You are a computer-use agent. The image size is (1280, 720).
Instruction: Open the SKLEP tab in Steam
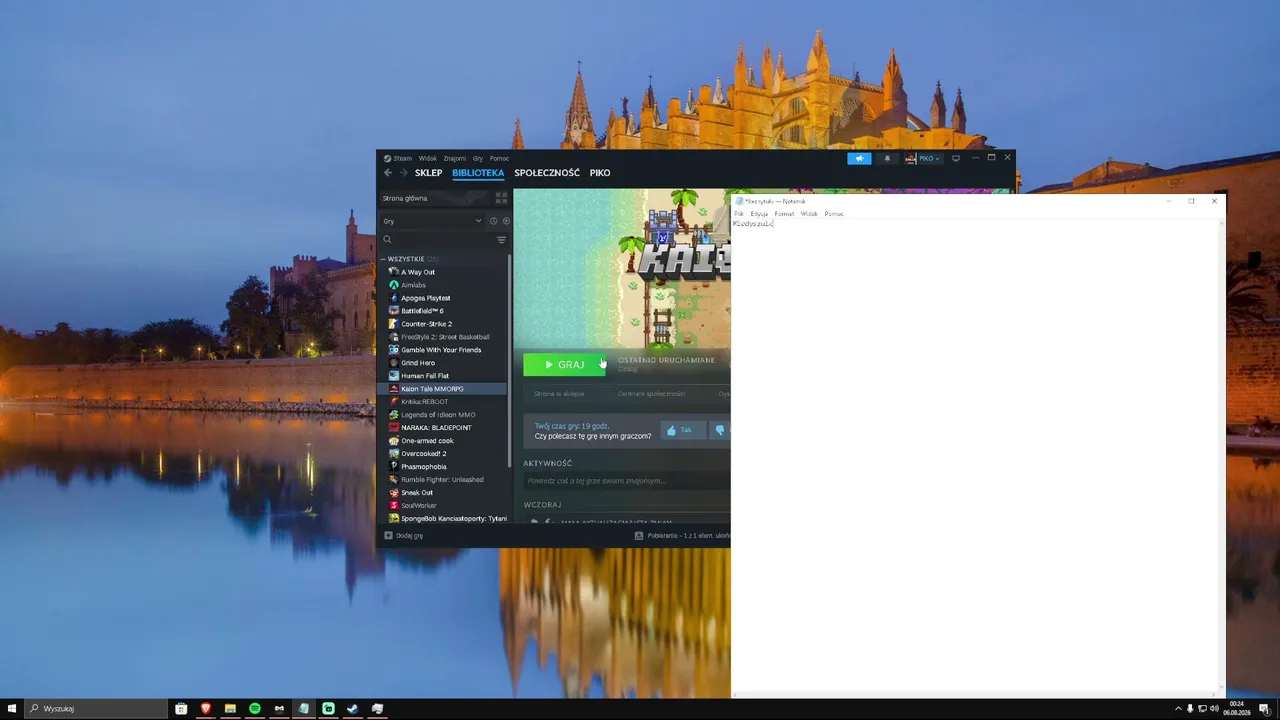pyautogui.click(x=428, y=173)
